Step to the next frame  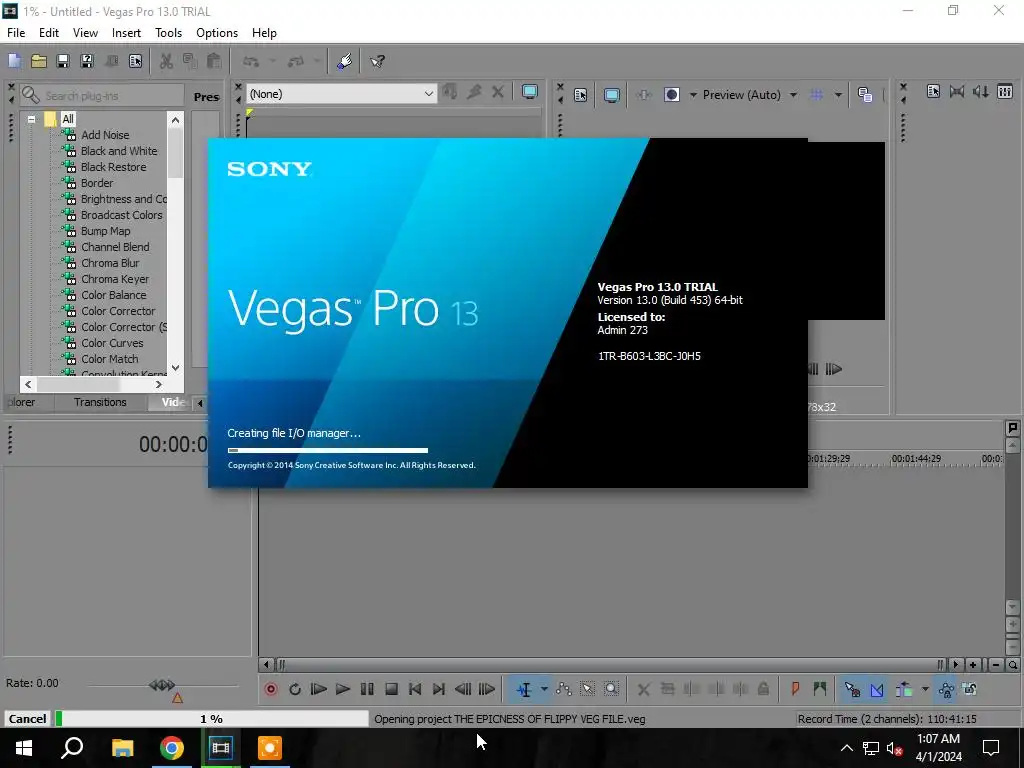487,689
